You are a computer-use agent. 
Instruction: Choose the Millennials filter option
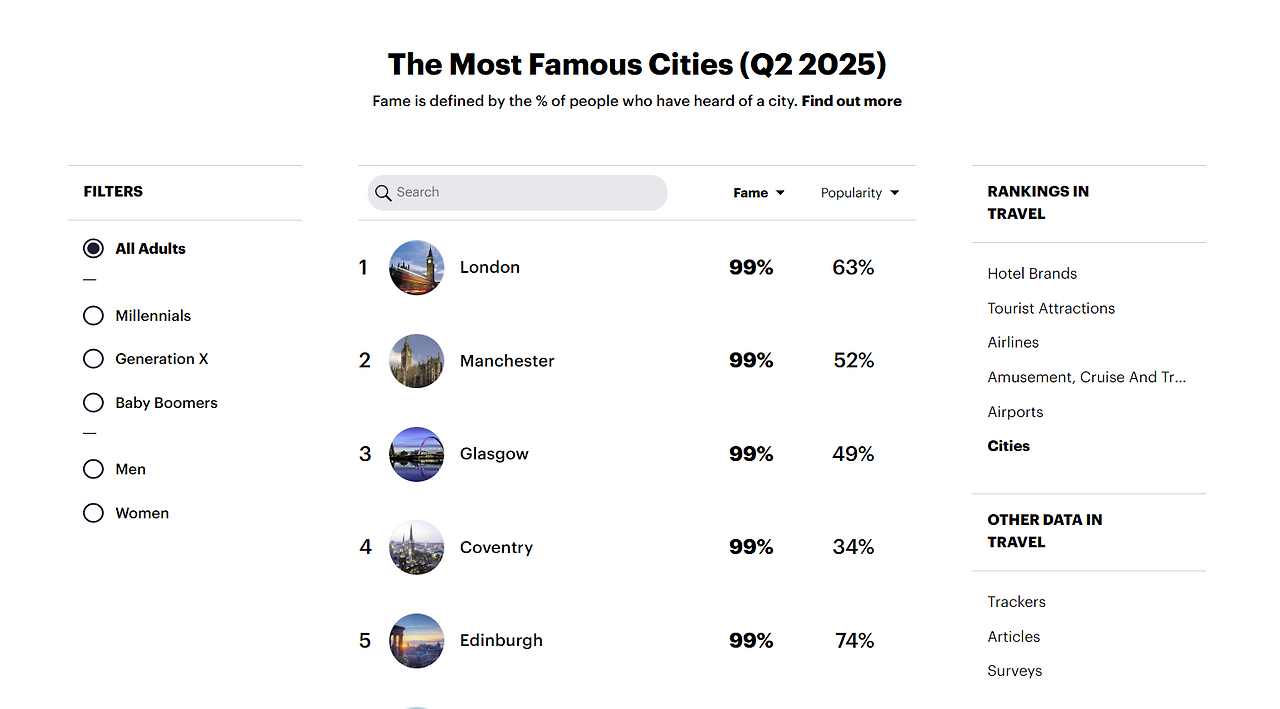click(94, 316)
